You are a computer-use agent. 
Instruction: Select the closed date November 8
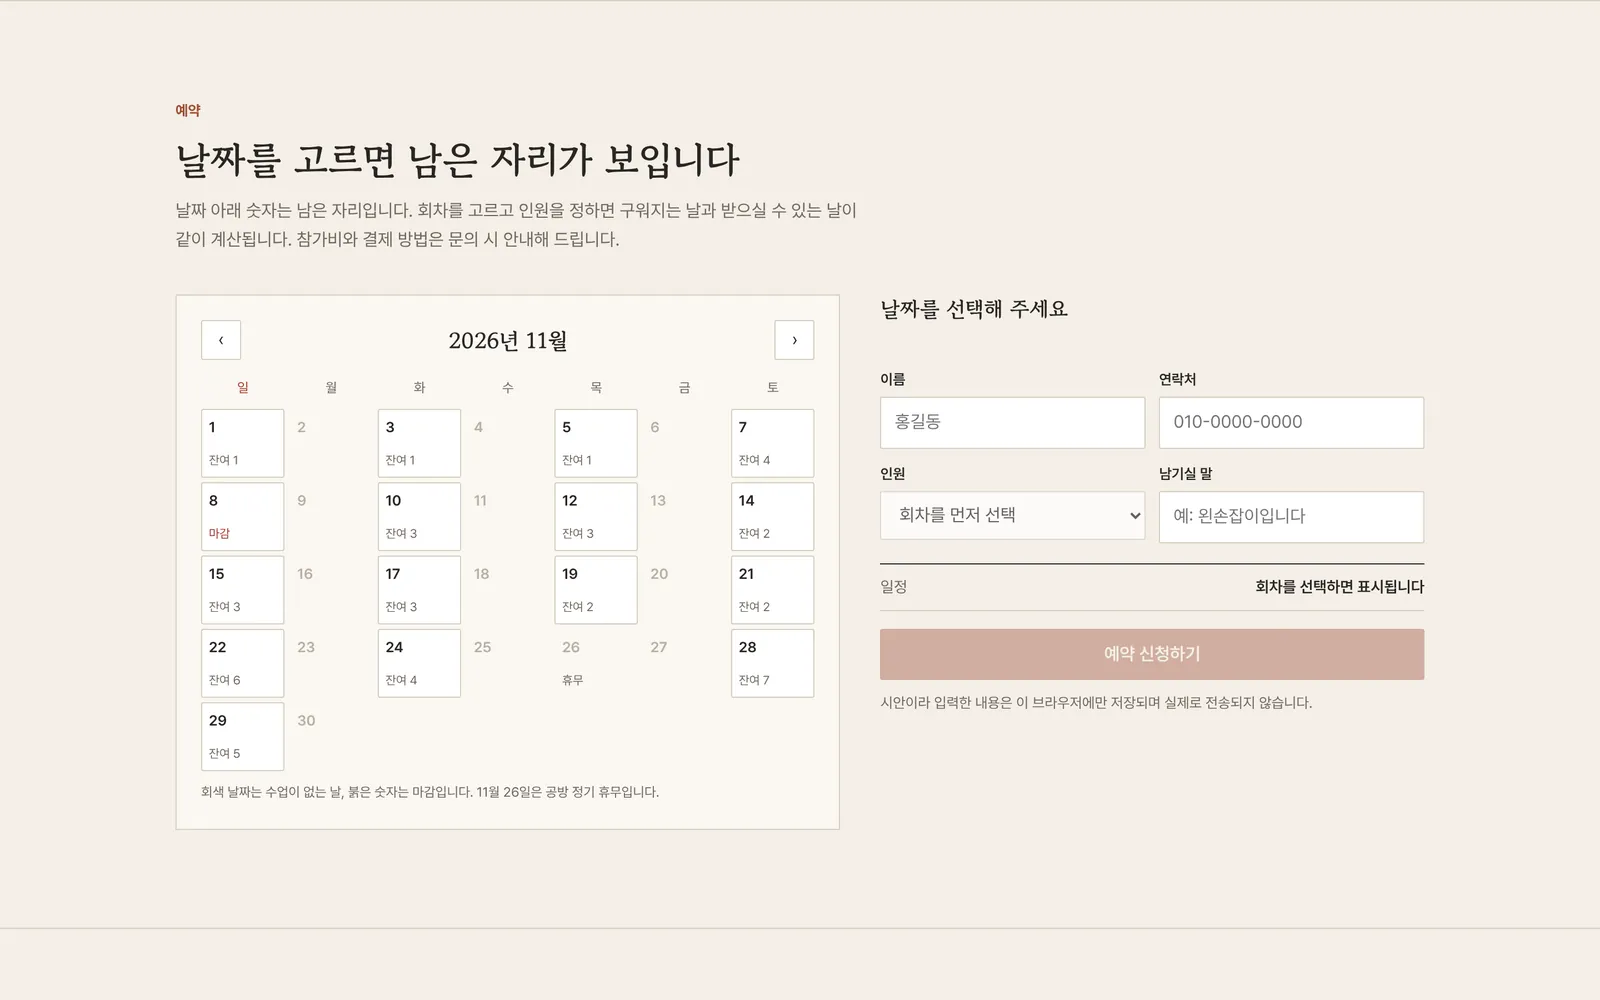243,516
